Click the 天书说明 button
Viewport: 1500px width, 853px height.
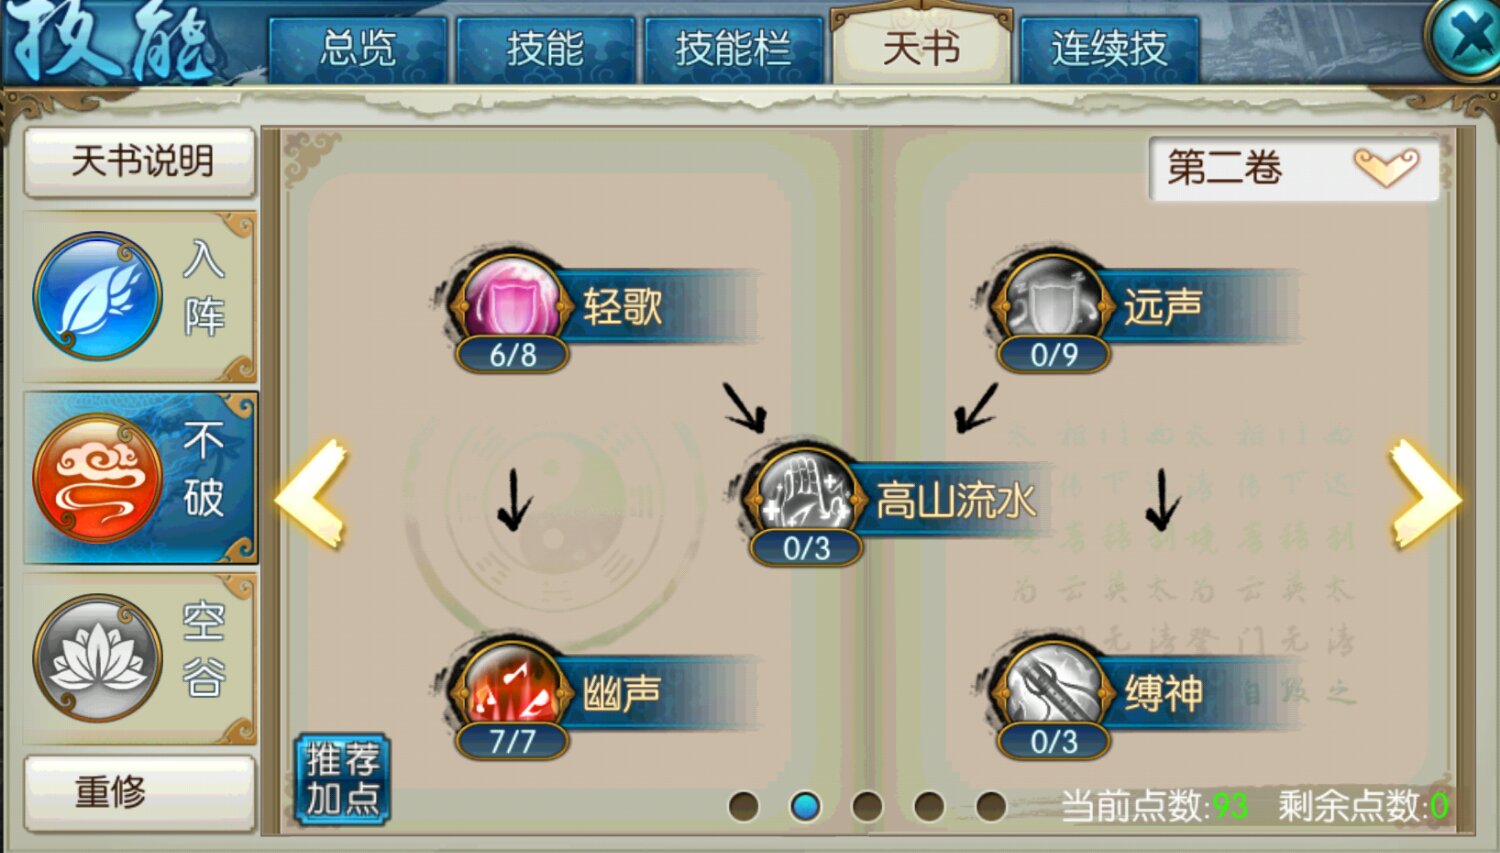[140, 161]
